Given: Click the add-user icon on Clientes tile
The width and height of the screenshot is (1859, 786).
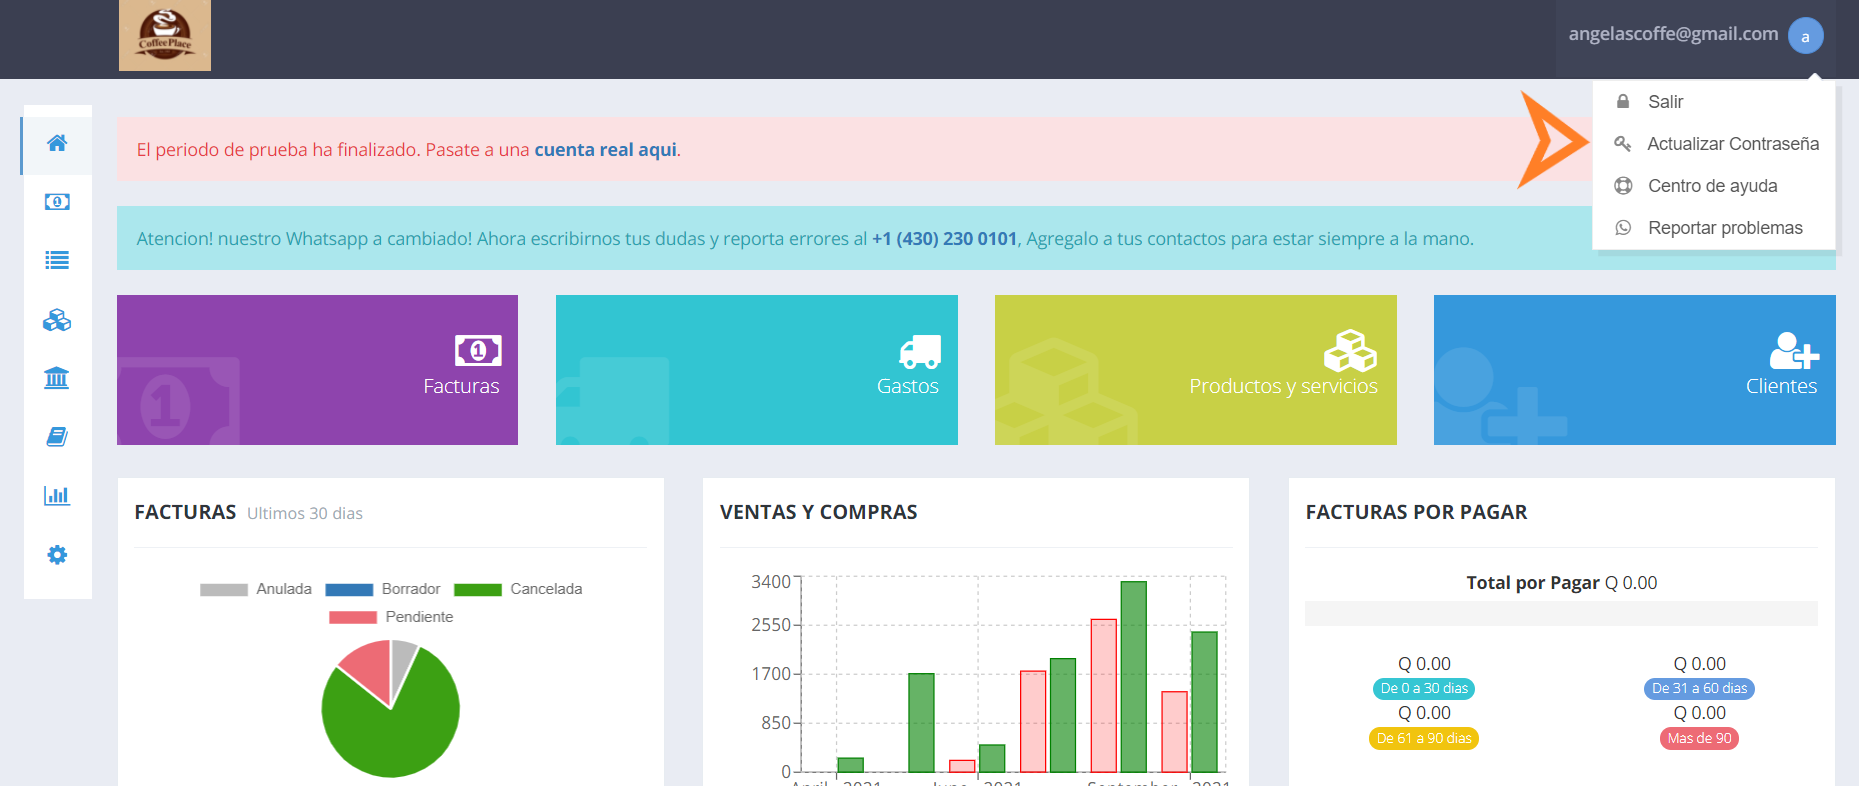Looking at the screenshot, I should coord(1794,351).
